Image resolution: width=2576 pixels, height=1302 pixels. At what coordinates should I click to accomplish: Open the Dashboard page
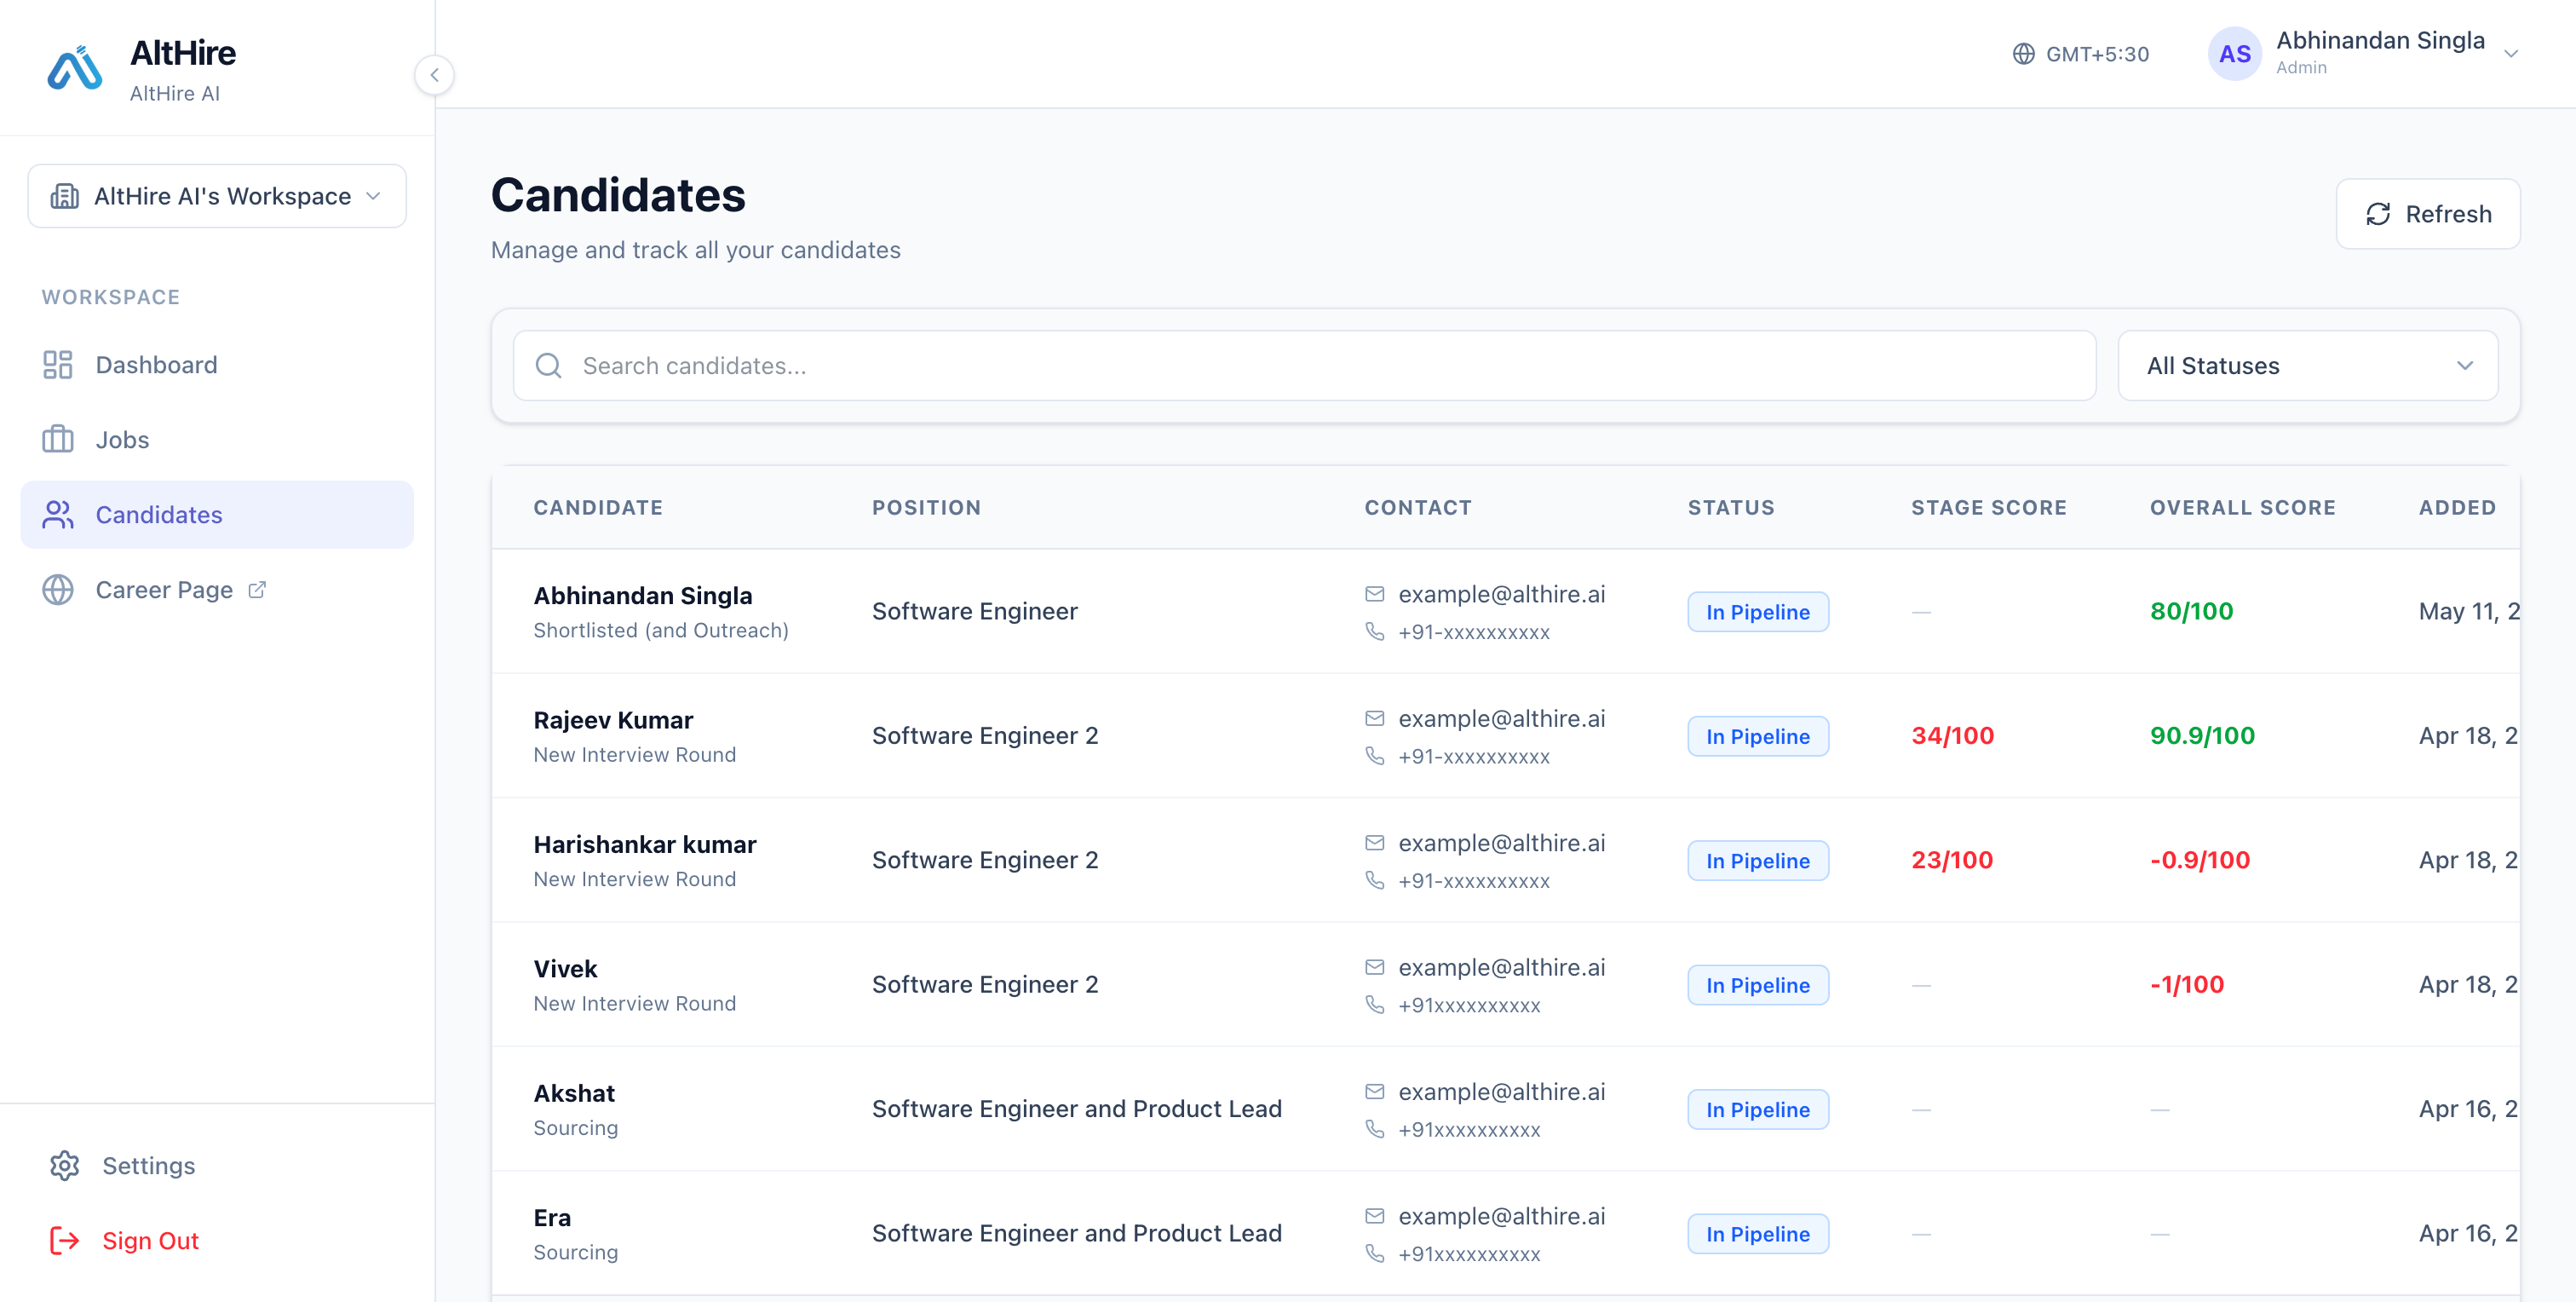[x=217, y=365]
